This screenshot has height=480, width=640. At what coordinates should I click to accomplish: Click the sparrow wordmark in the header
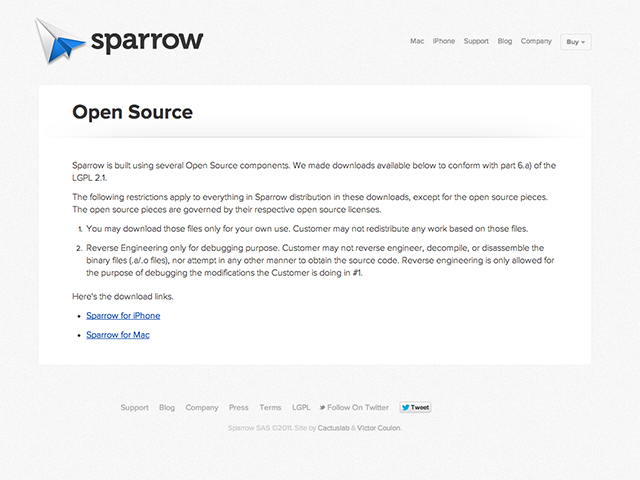click(x=147, y=41)
